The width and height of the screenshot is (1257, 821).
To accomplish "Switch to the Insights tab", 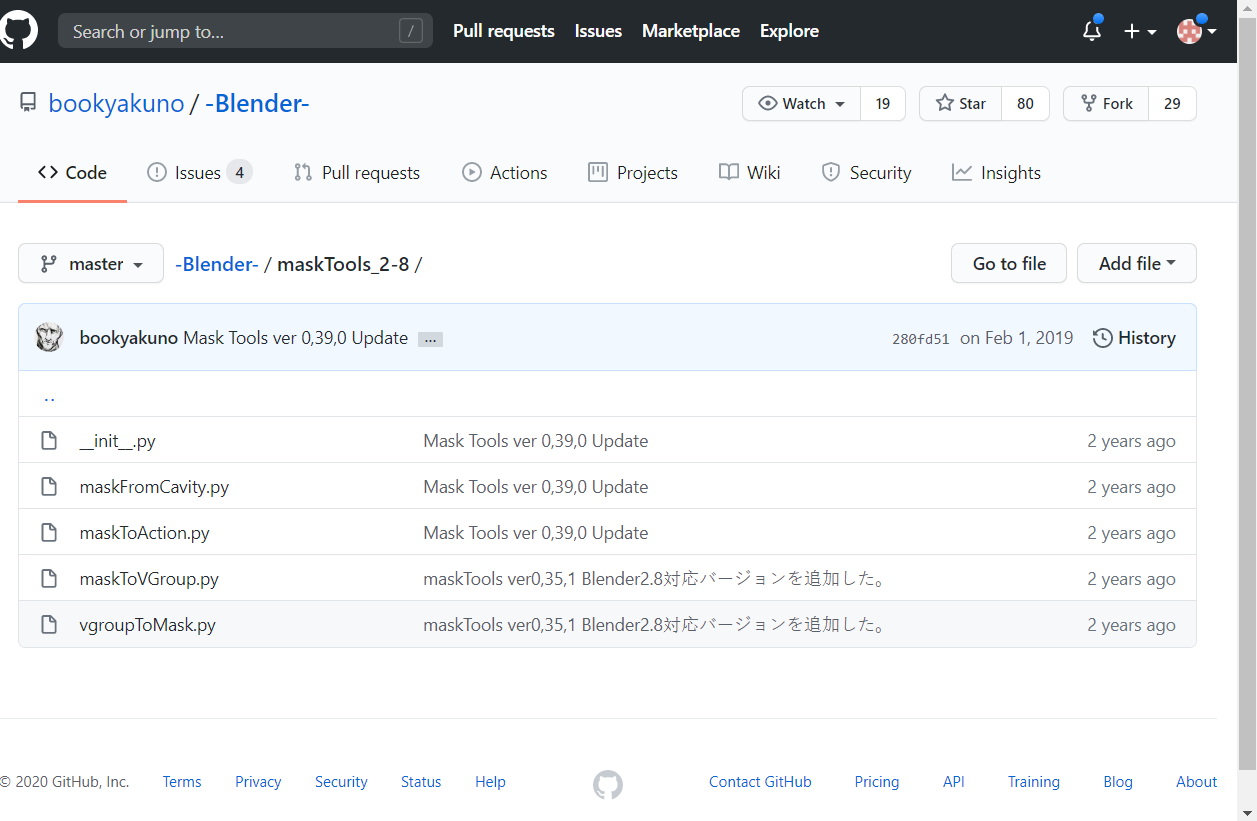I will pos(996,173).
